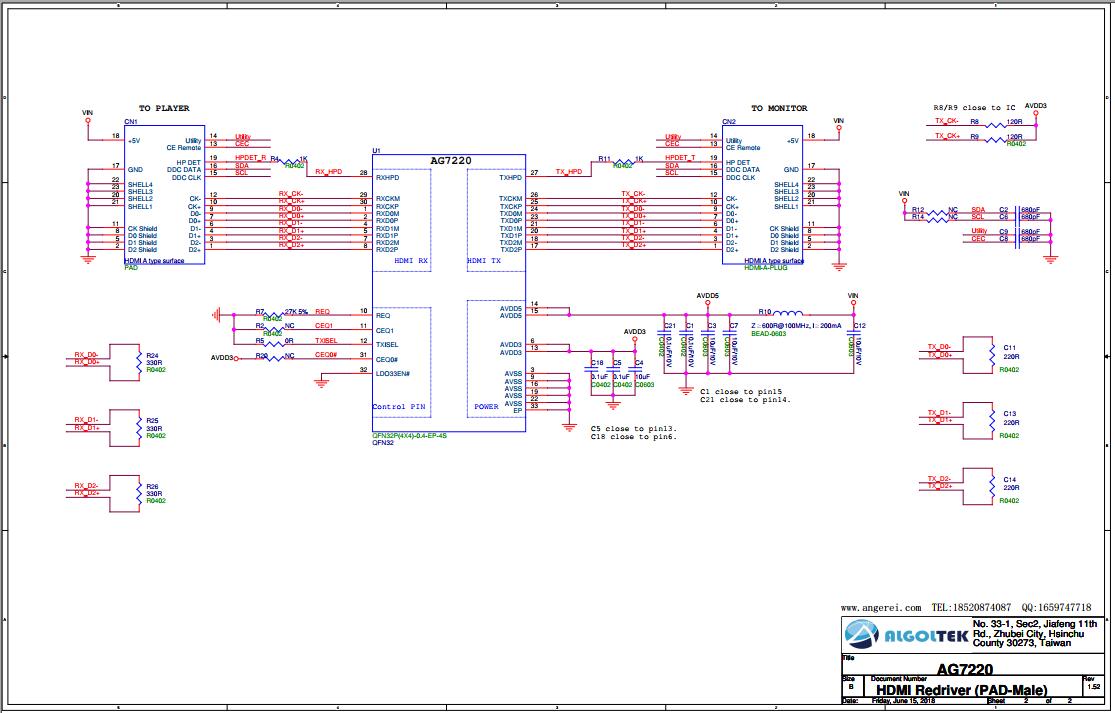
Task: Click the "HDMI Redriver (PAD-Male)" document title
Action: 961,690
